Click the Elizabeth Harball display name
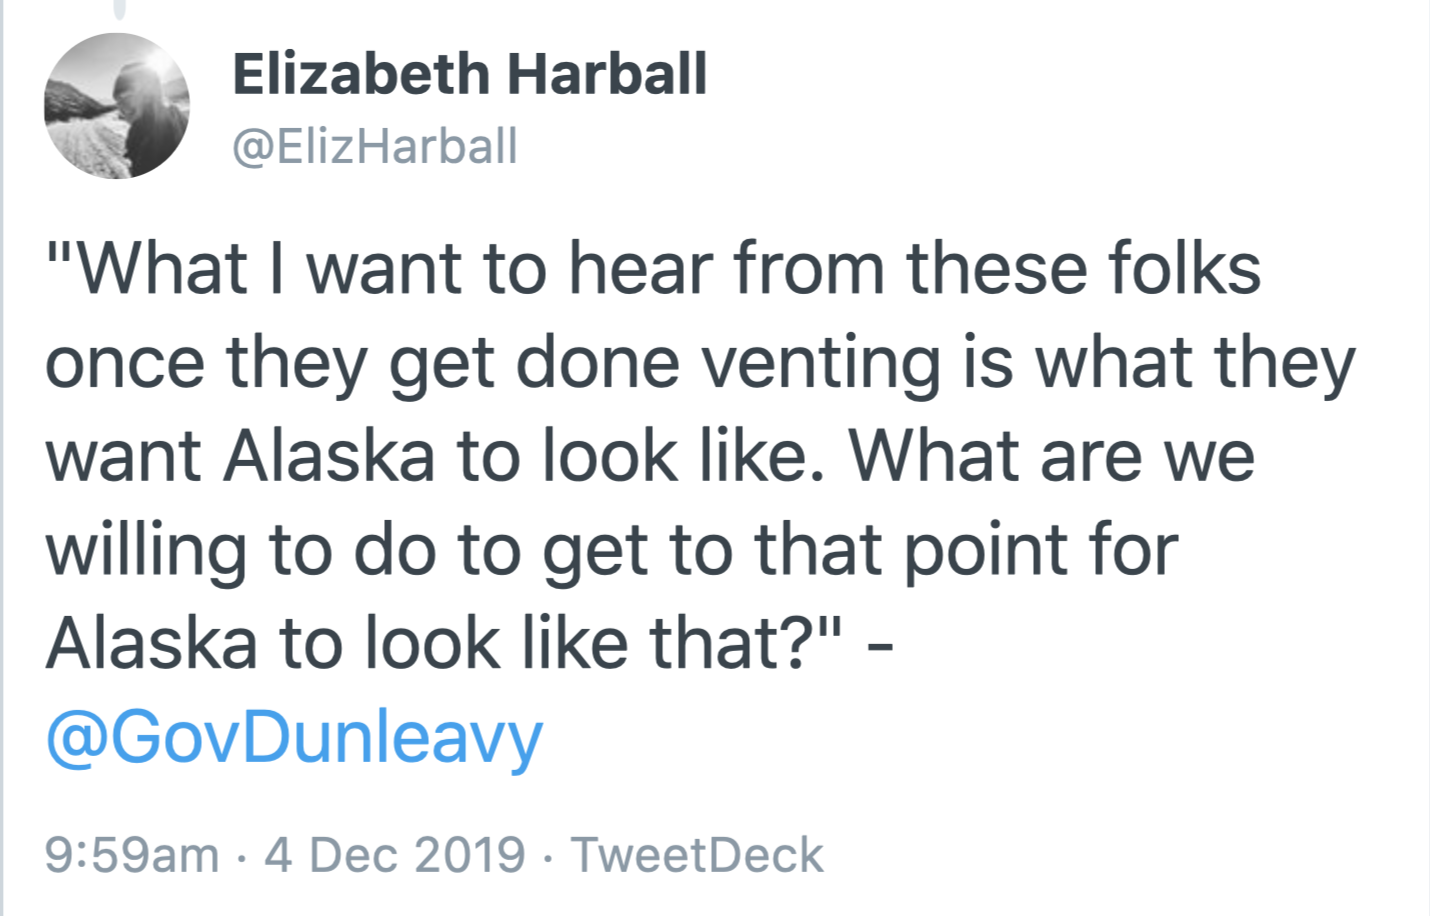This screenshot has width=1430, height=916. (470, 75)
